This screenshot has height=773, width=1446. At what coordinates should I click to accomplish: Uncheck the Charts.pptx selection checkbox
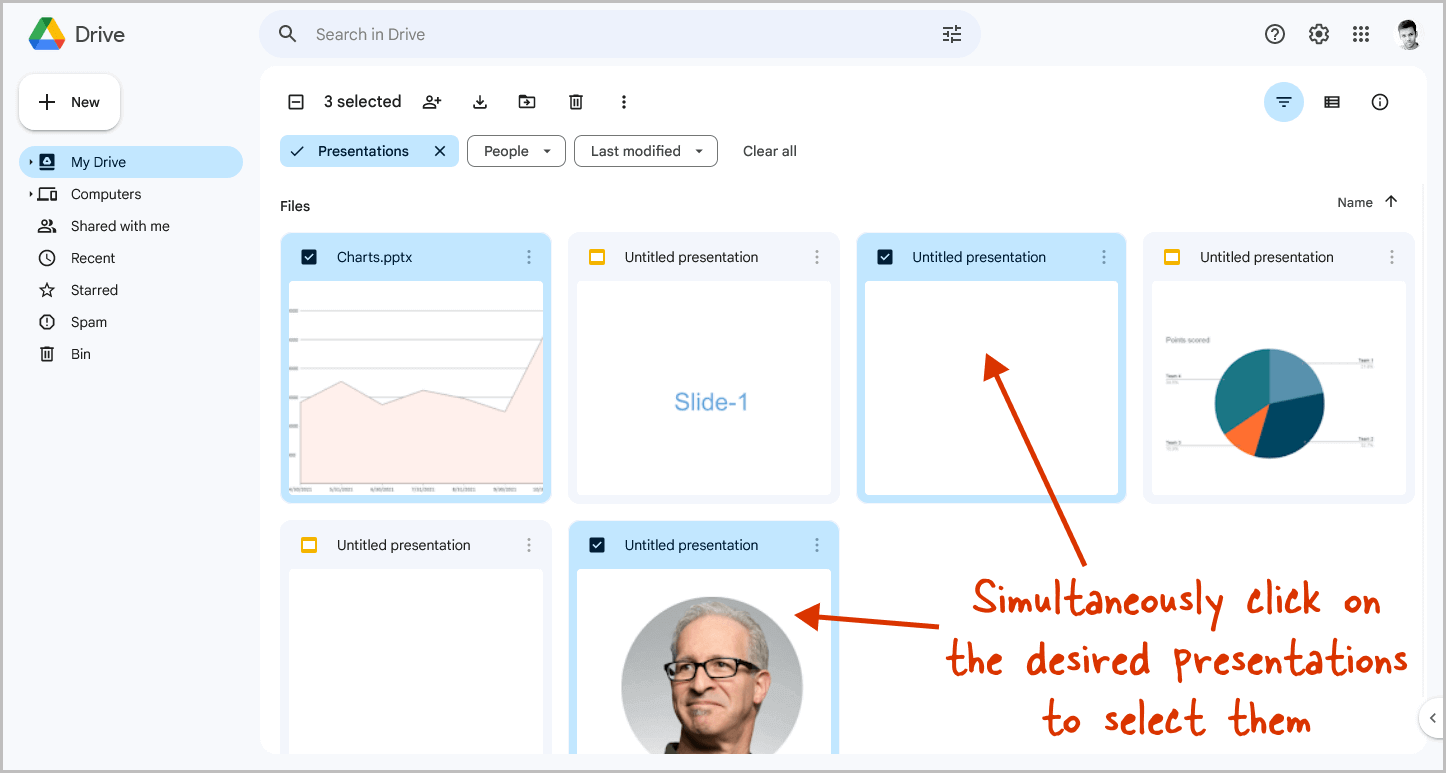pyautogui.click(x=309, y=257)
